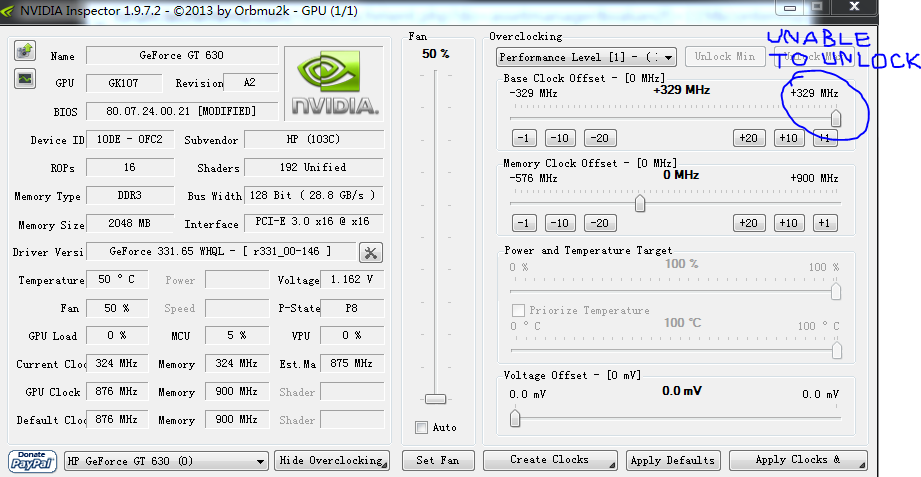Click the Memory Clock +20 button

[748, 223]
